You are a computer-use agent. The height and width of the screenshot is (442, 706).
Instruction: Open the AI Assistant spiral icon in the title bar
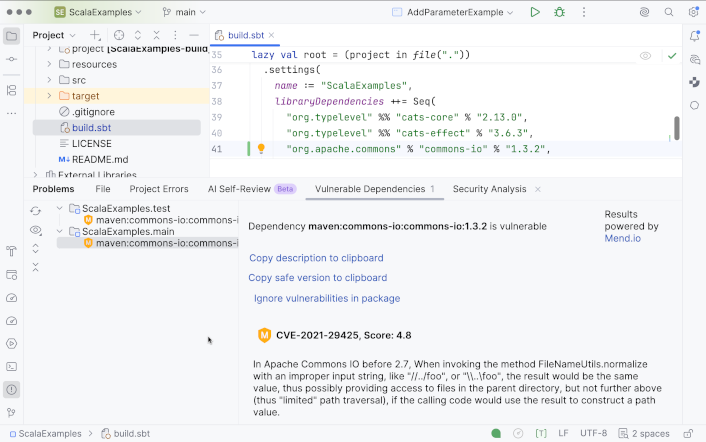(x=644, y=12)
